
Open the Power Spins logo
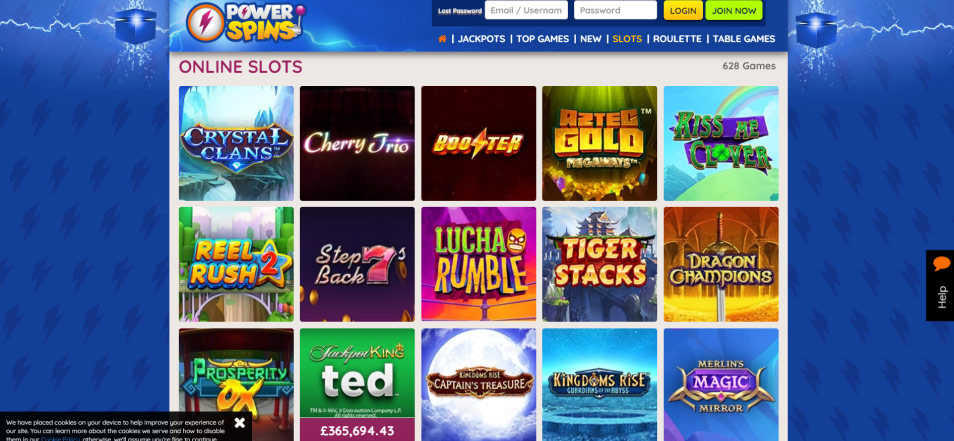246,23
